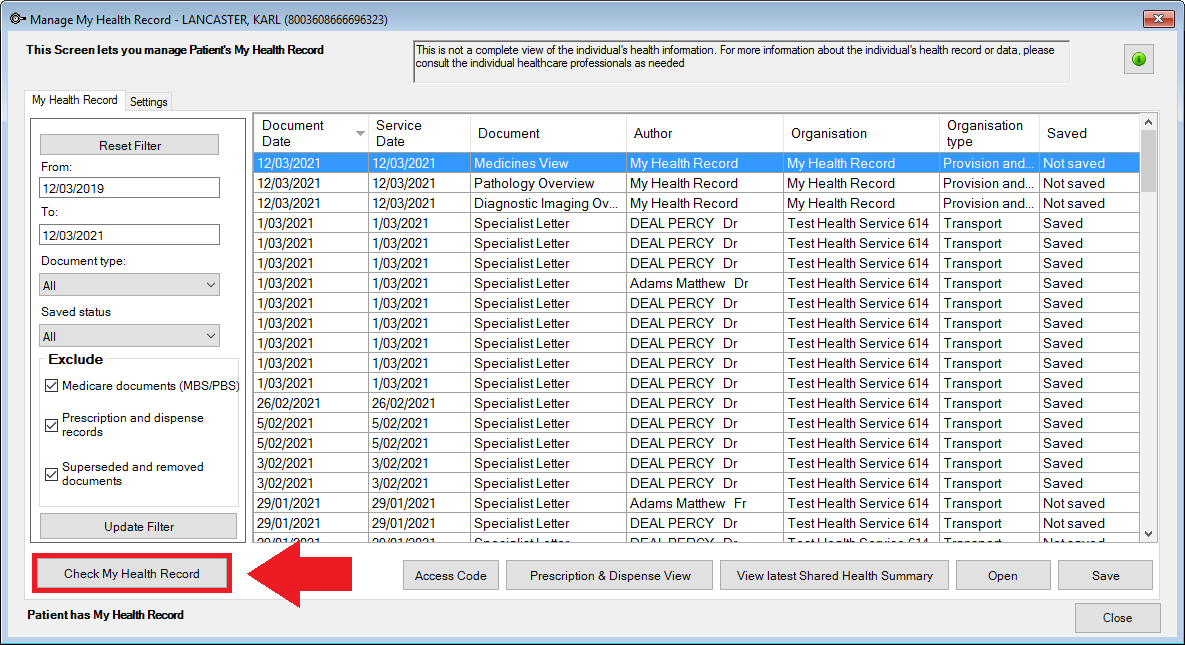Select the Pathology Overview document
The width and height of the screenshot is (1185, 645).
click(x=696, y=183)
